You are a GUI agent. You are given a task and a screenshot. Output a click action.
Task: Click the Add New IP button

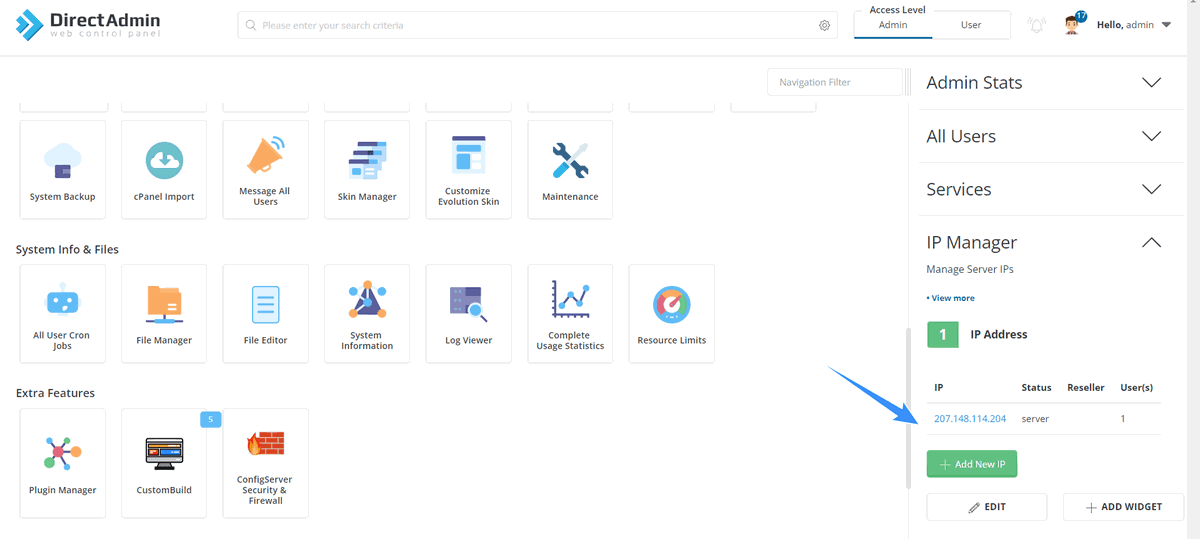click(972, 464)
